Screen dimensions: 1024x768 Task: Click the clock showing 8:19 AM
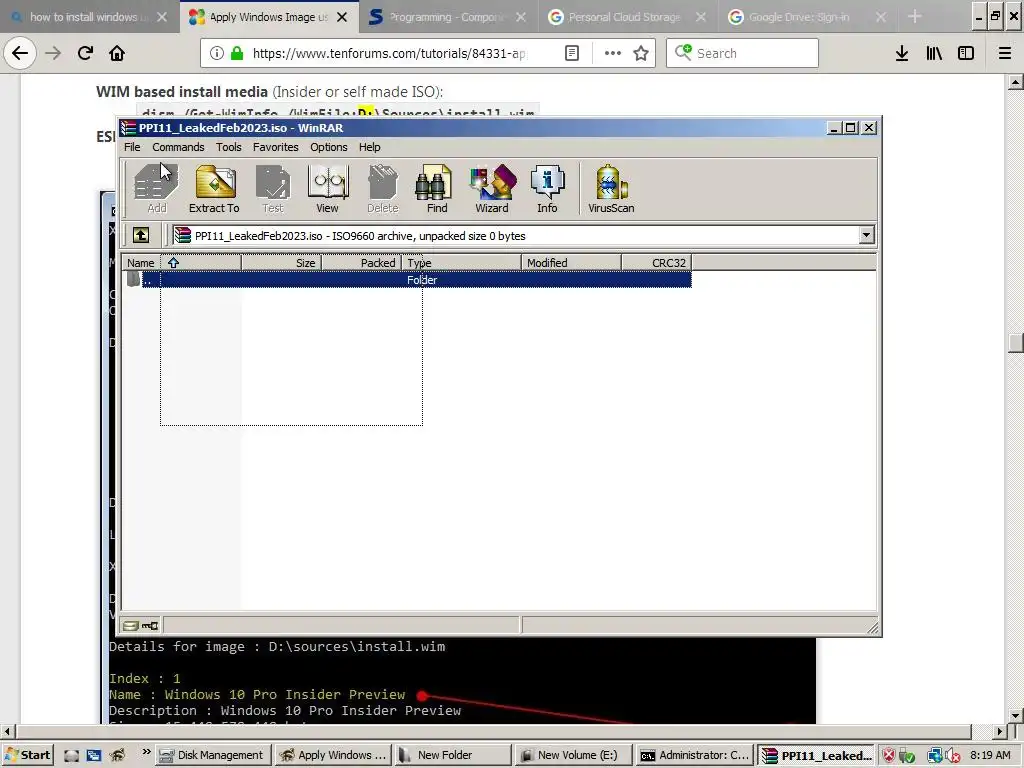click(x=990, y=755)
